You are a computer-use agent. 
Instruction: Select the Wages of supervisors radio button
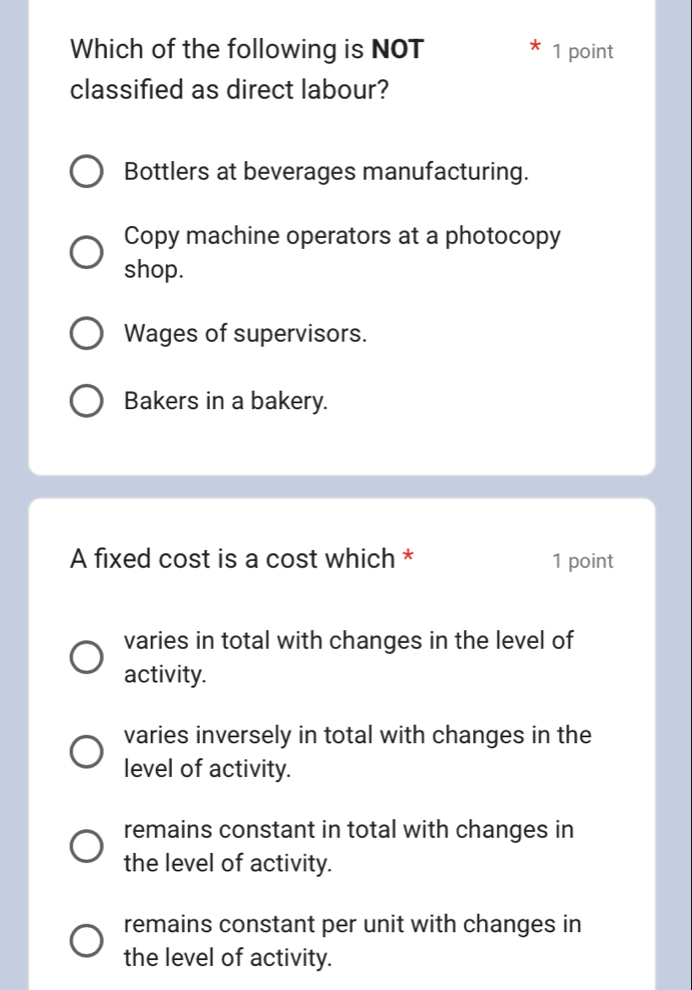click(87, 334)
